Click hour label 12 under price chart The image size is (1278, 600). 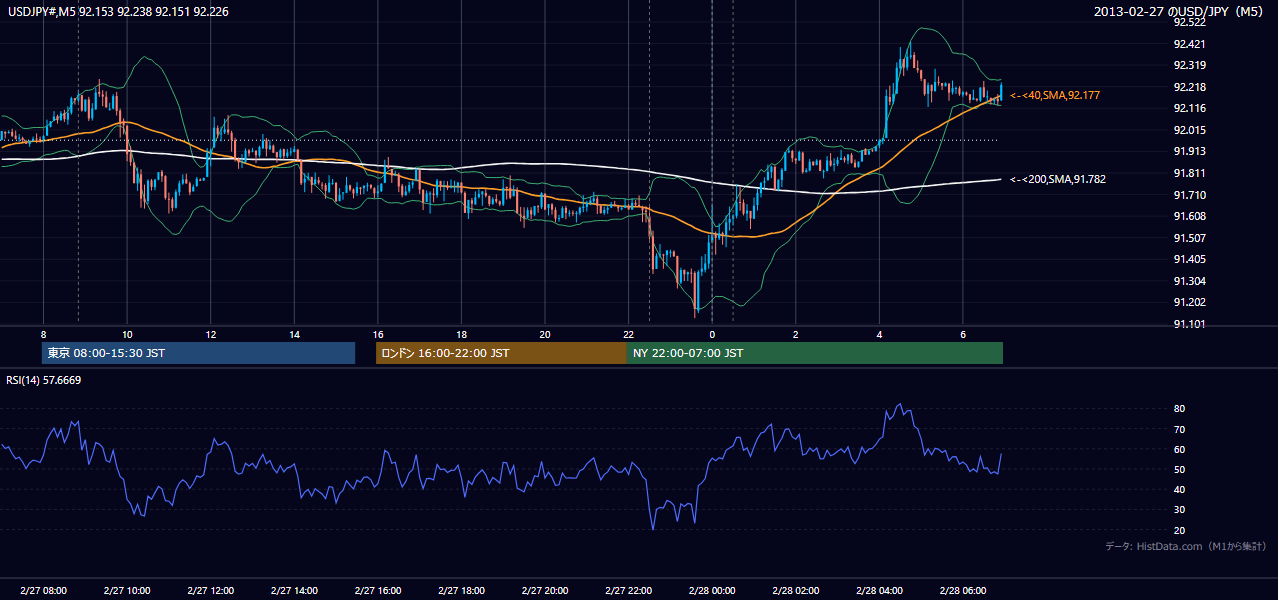point(210,334)
